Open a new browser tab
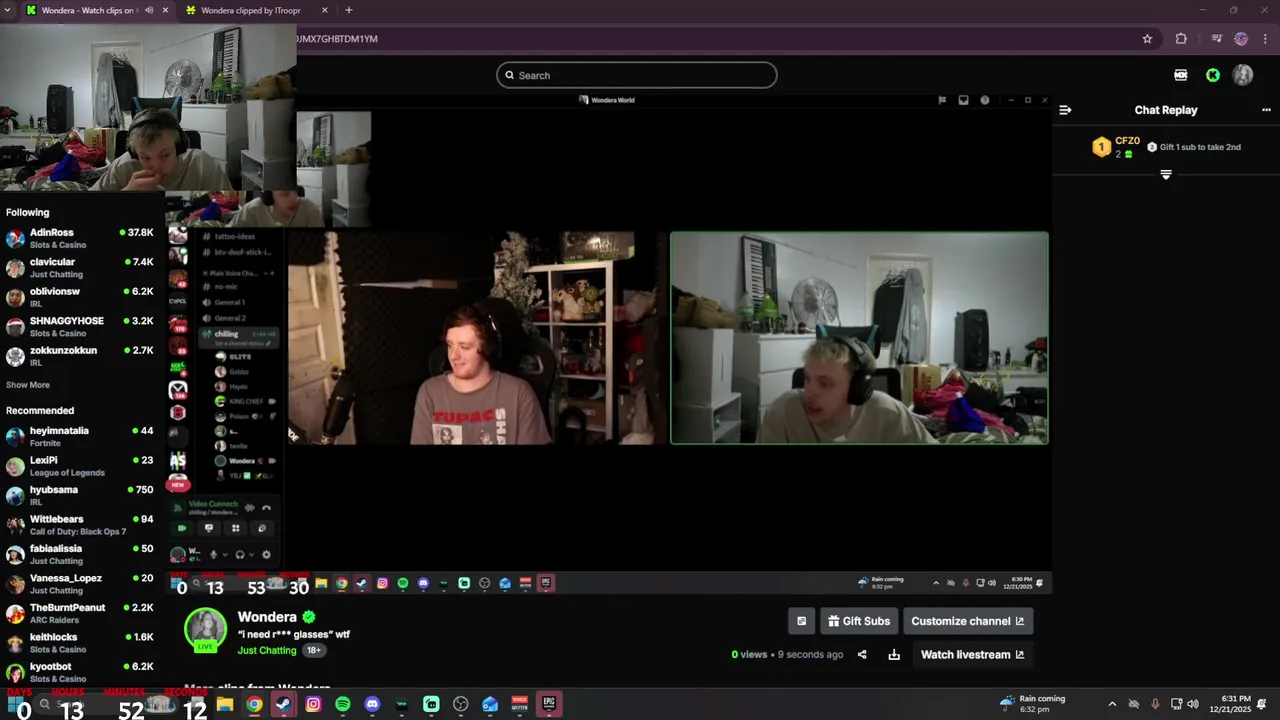 coord(348,10)
